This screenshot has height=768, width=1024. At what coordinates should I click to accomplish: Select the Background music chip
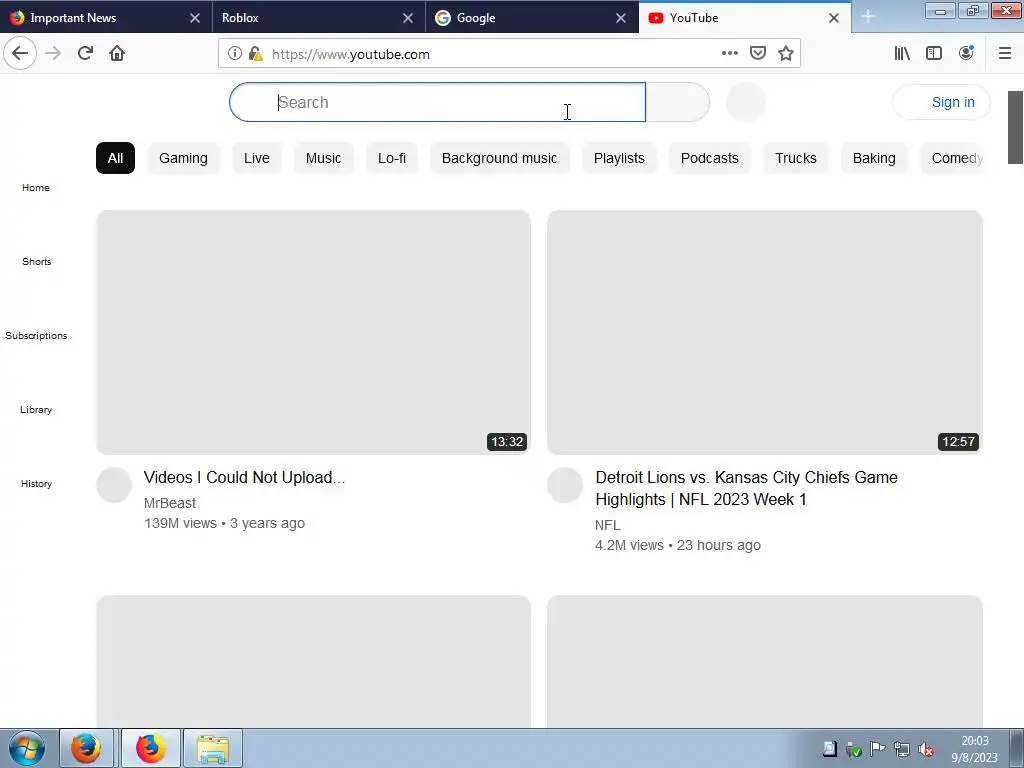[500, 158]
